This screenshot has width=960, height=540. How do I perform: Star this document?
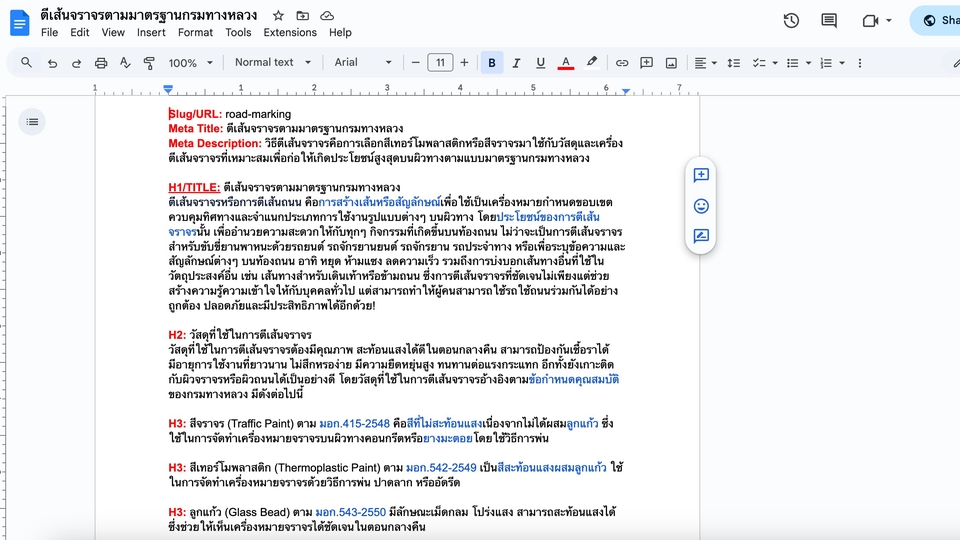point(278,15)
